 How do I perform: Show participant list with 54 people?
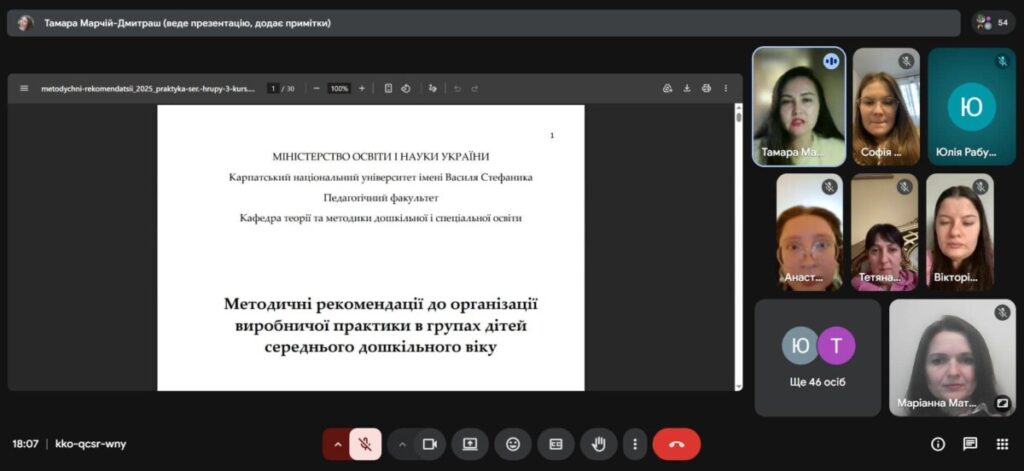click(993, 22)
